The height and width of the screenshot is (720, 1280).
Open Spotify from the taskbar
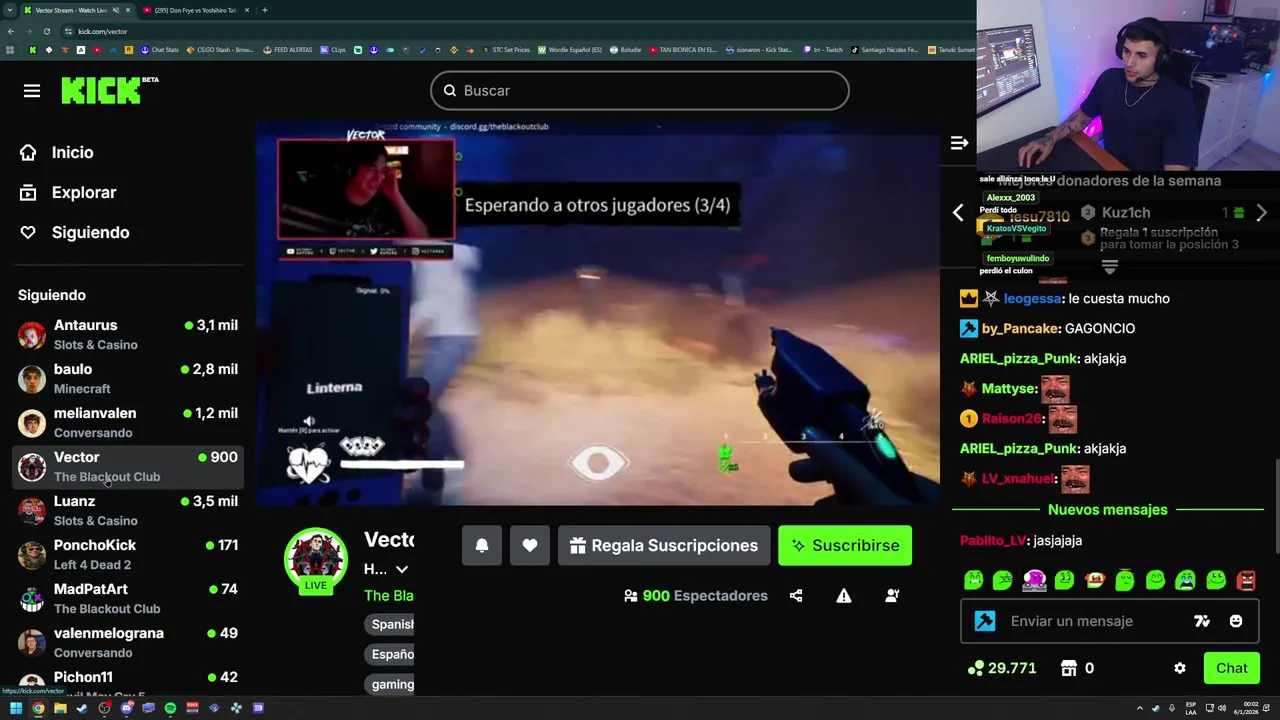[x=170, y=708]
